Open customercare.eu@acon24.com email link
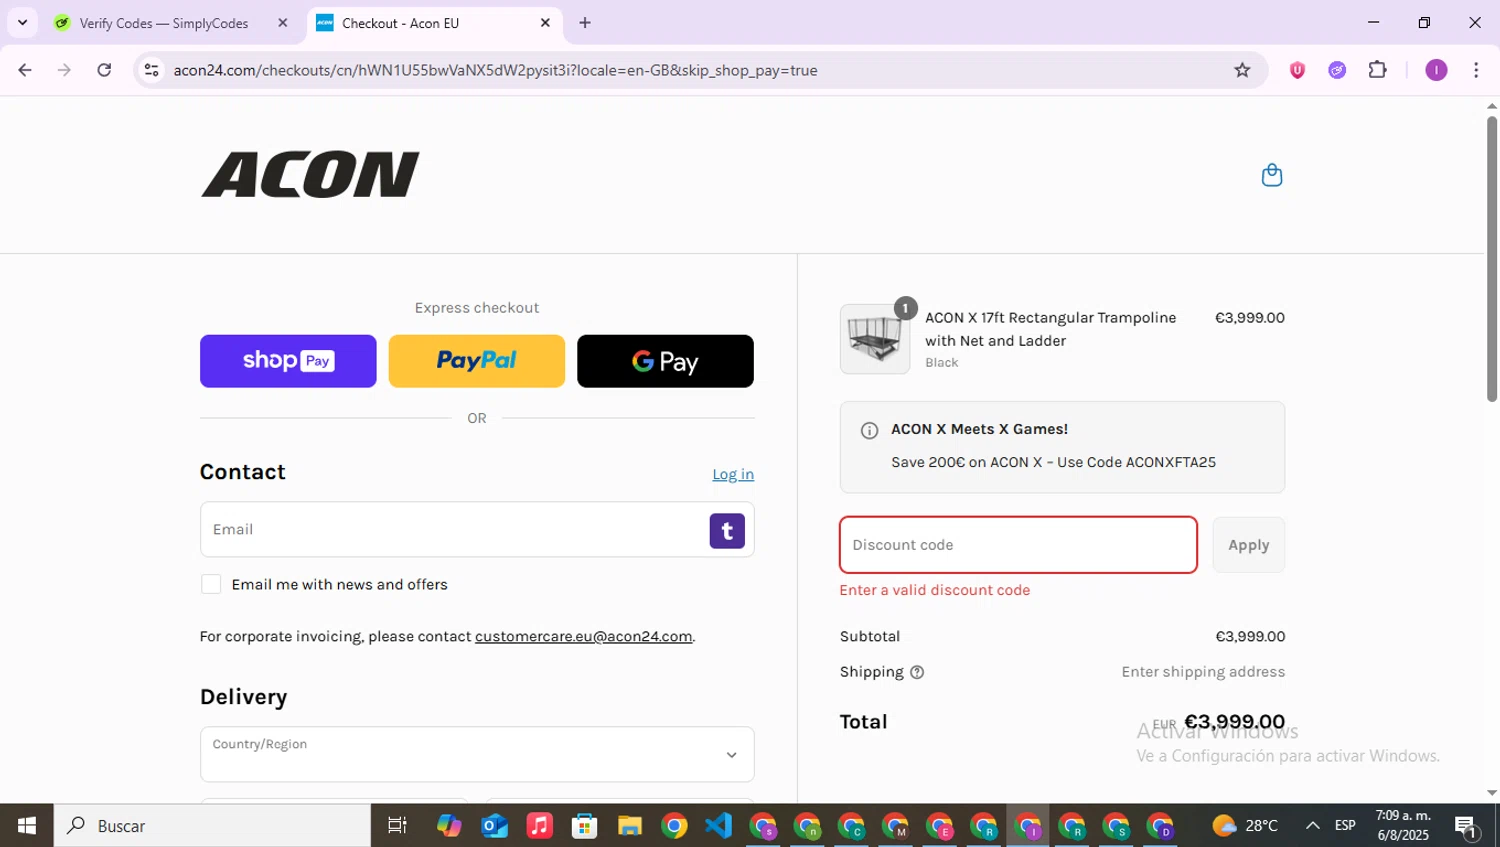Screen dimensions: 1500x847 [x=583, y=636]
